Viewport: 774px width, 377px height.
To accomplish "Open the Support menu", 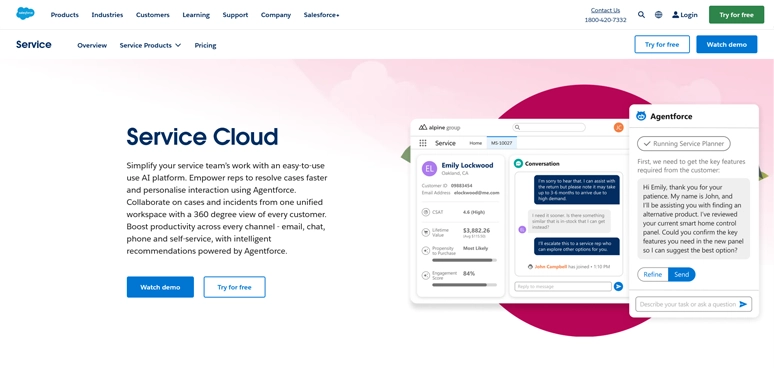I will [x=235, y=15].
